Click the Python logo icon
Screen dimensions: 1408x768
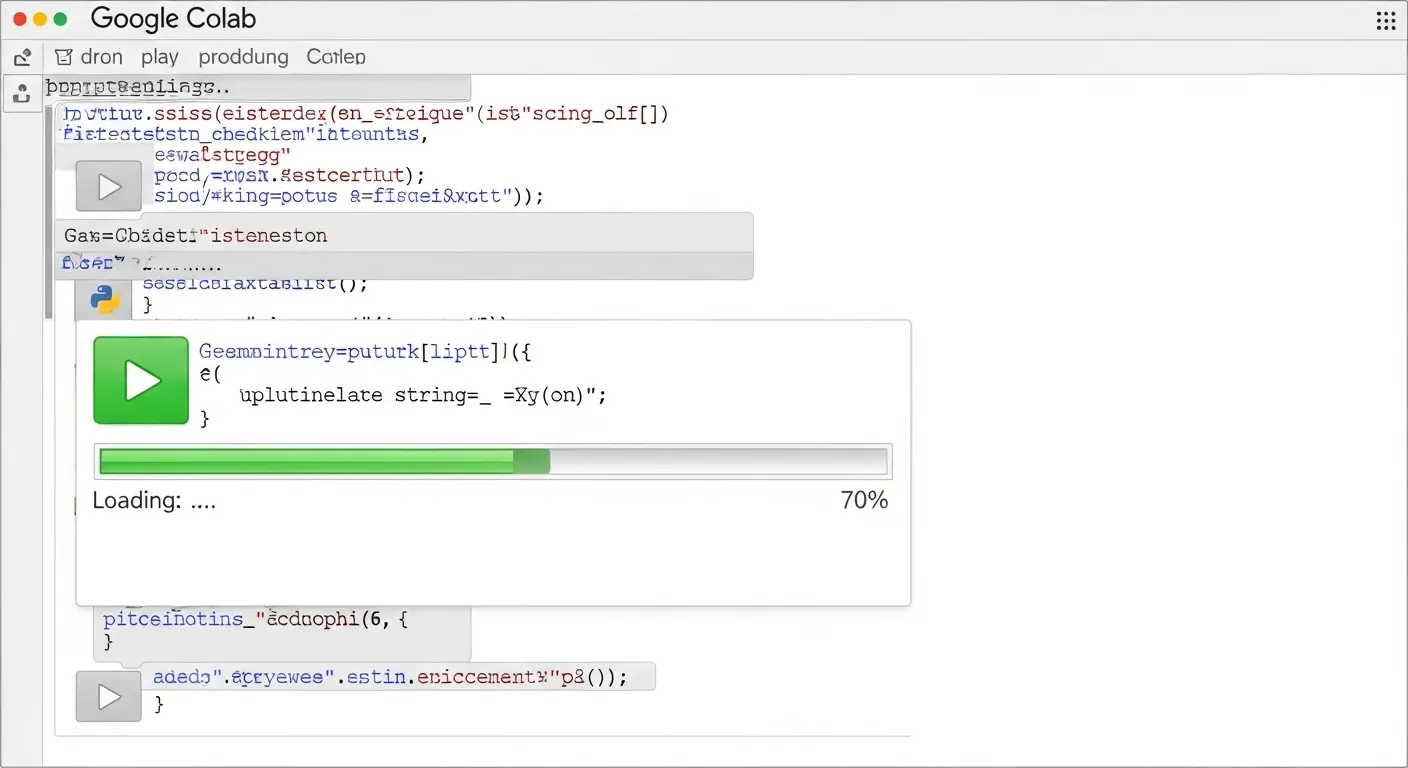pyautogui.click(x=105, y=299)
